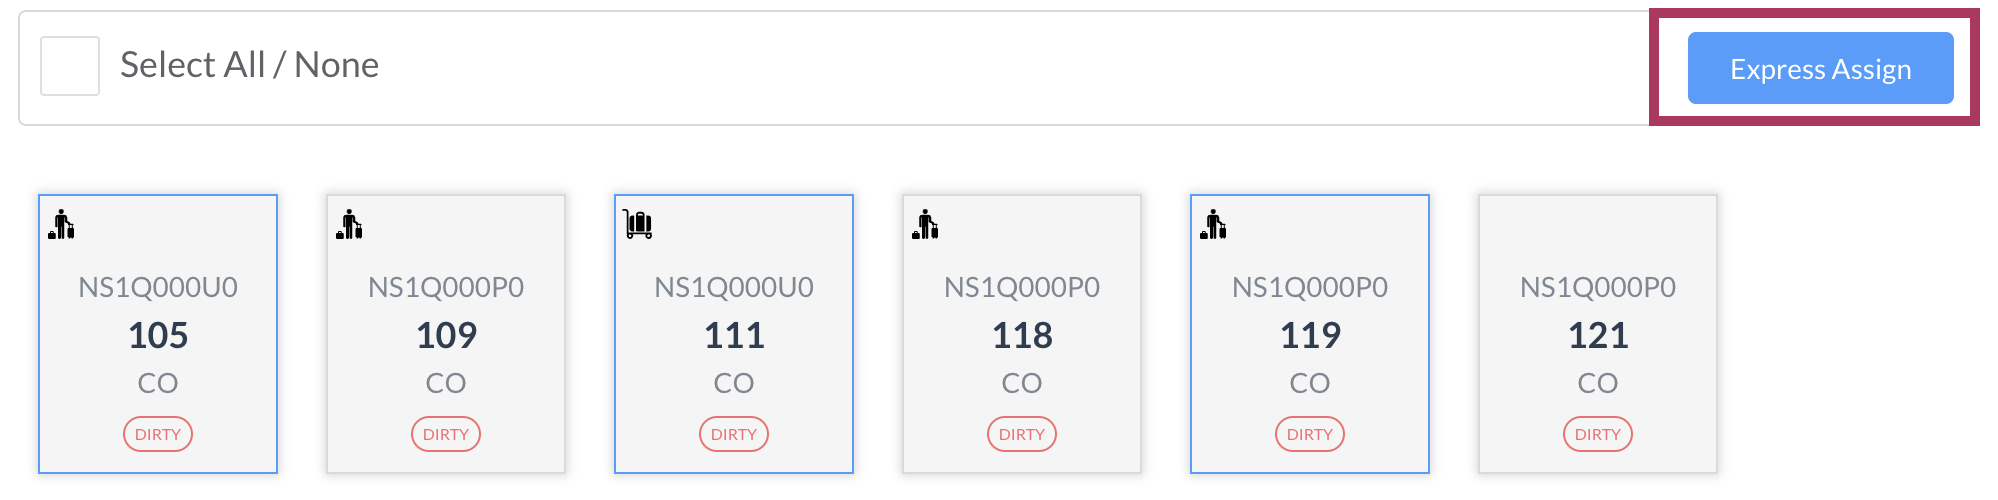Click the luggage cart icon on room 111
The height and width of the screenshot is (500, 1998).
638,225
